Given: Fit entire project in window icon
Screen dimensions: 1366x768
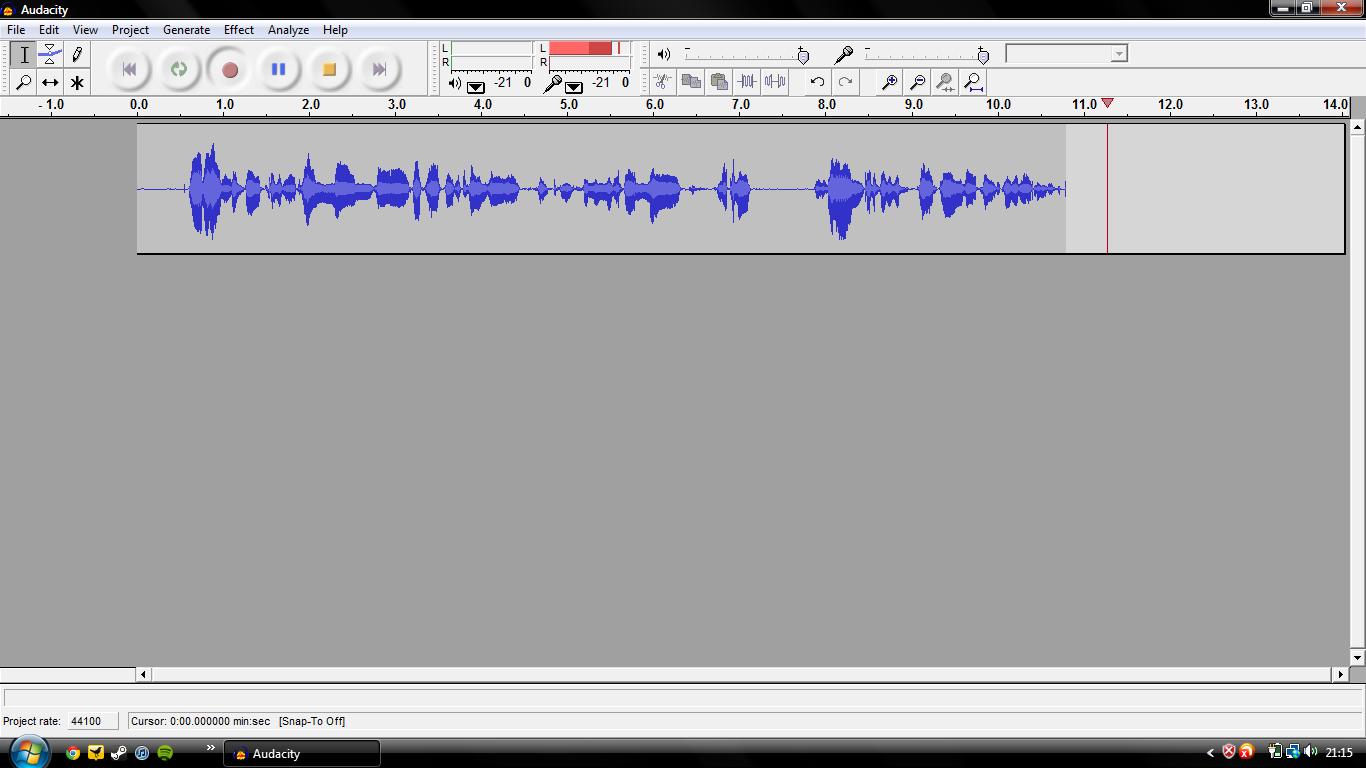Looking at the screenshot, I should click(x=973, y=82).
